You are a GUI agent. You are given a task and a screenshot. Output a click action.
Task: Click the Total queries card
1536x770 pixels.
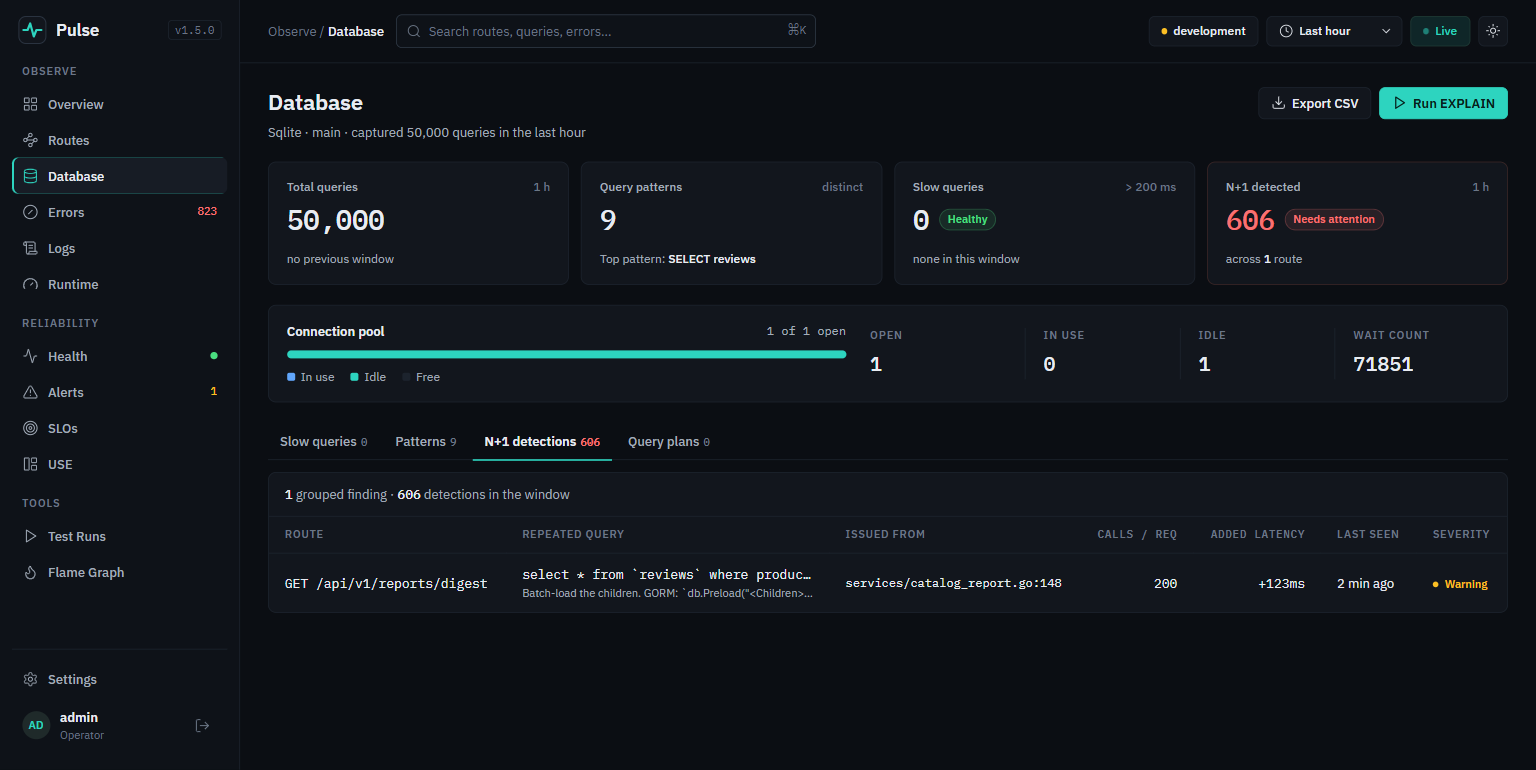click(x=418, y=223)
